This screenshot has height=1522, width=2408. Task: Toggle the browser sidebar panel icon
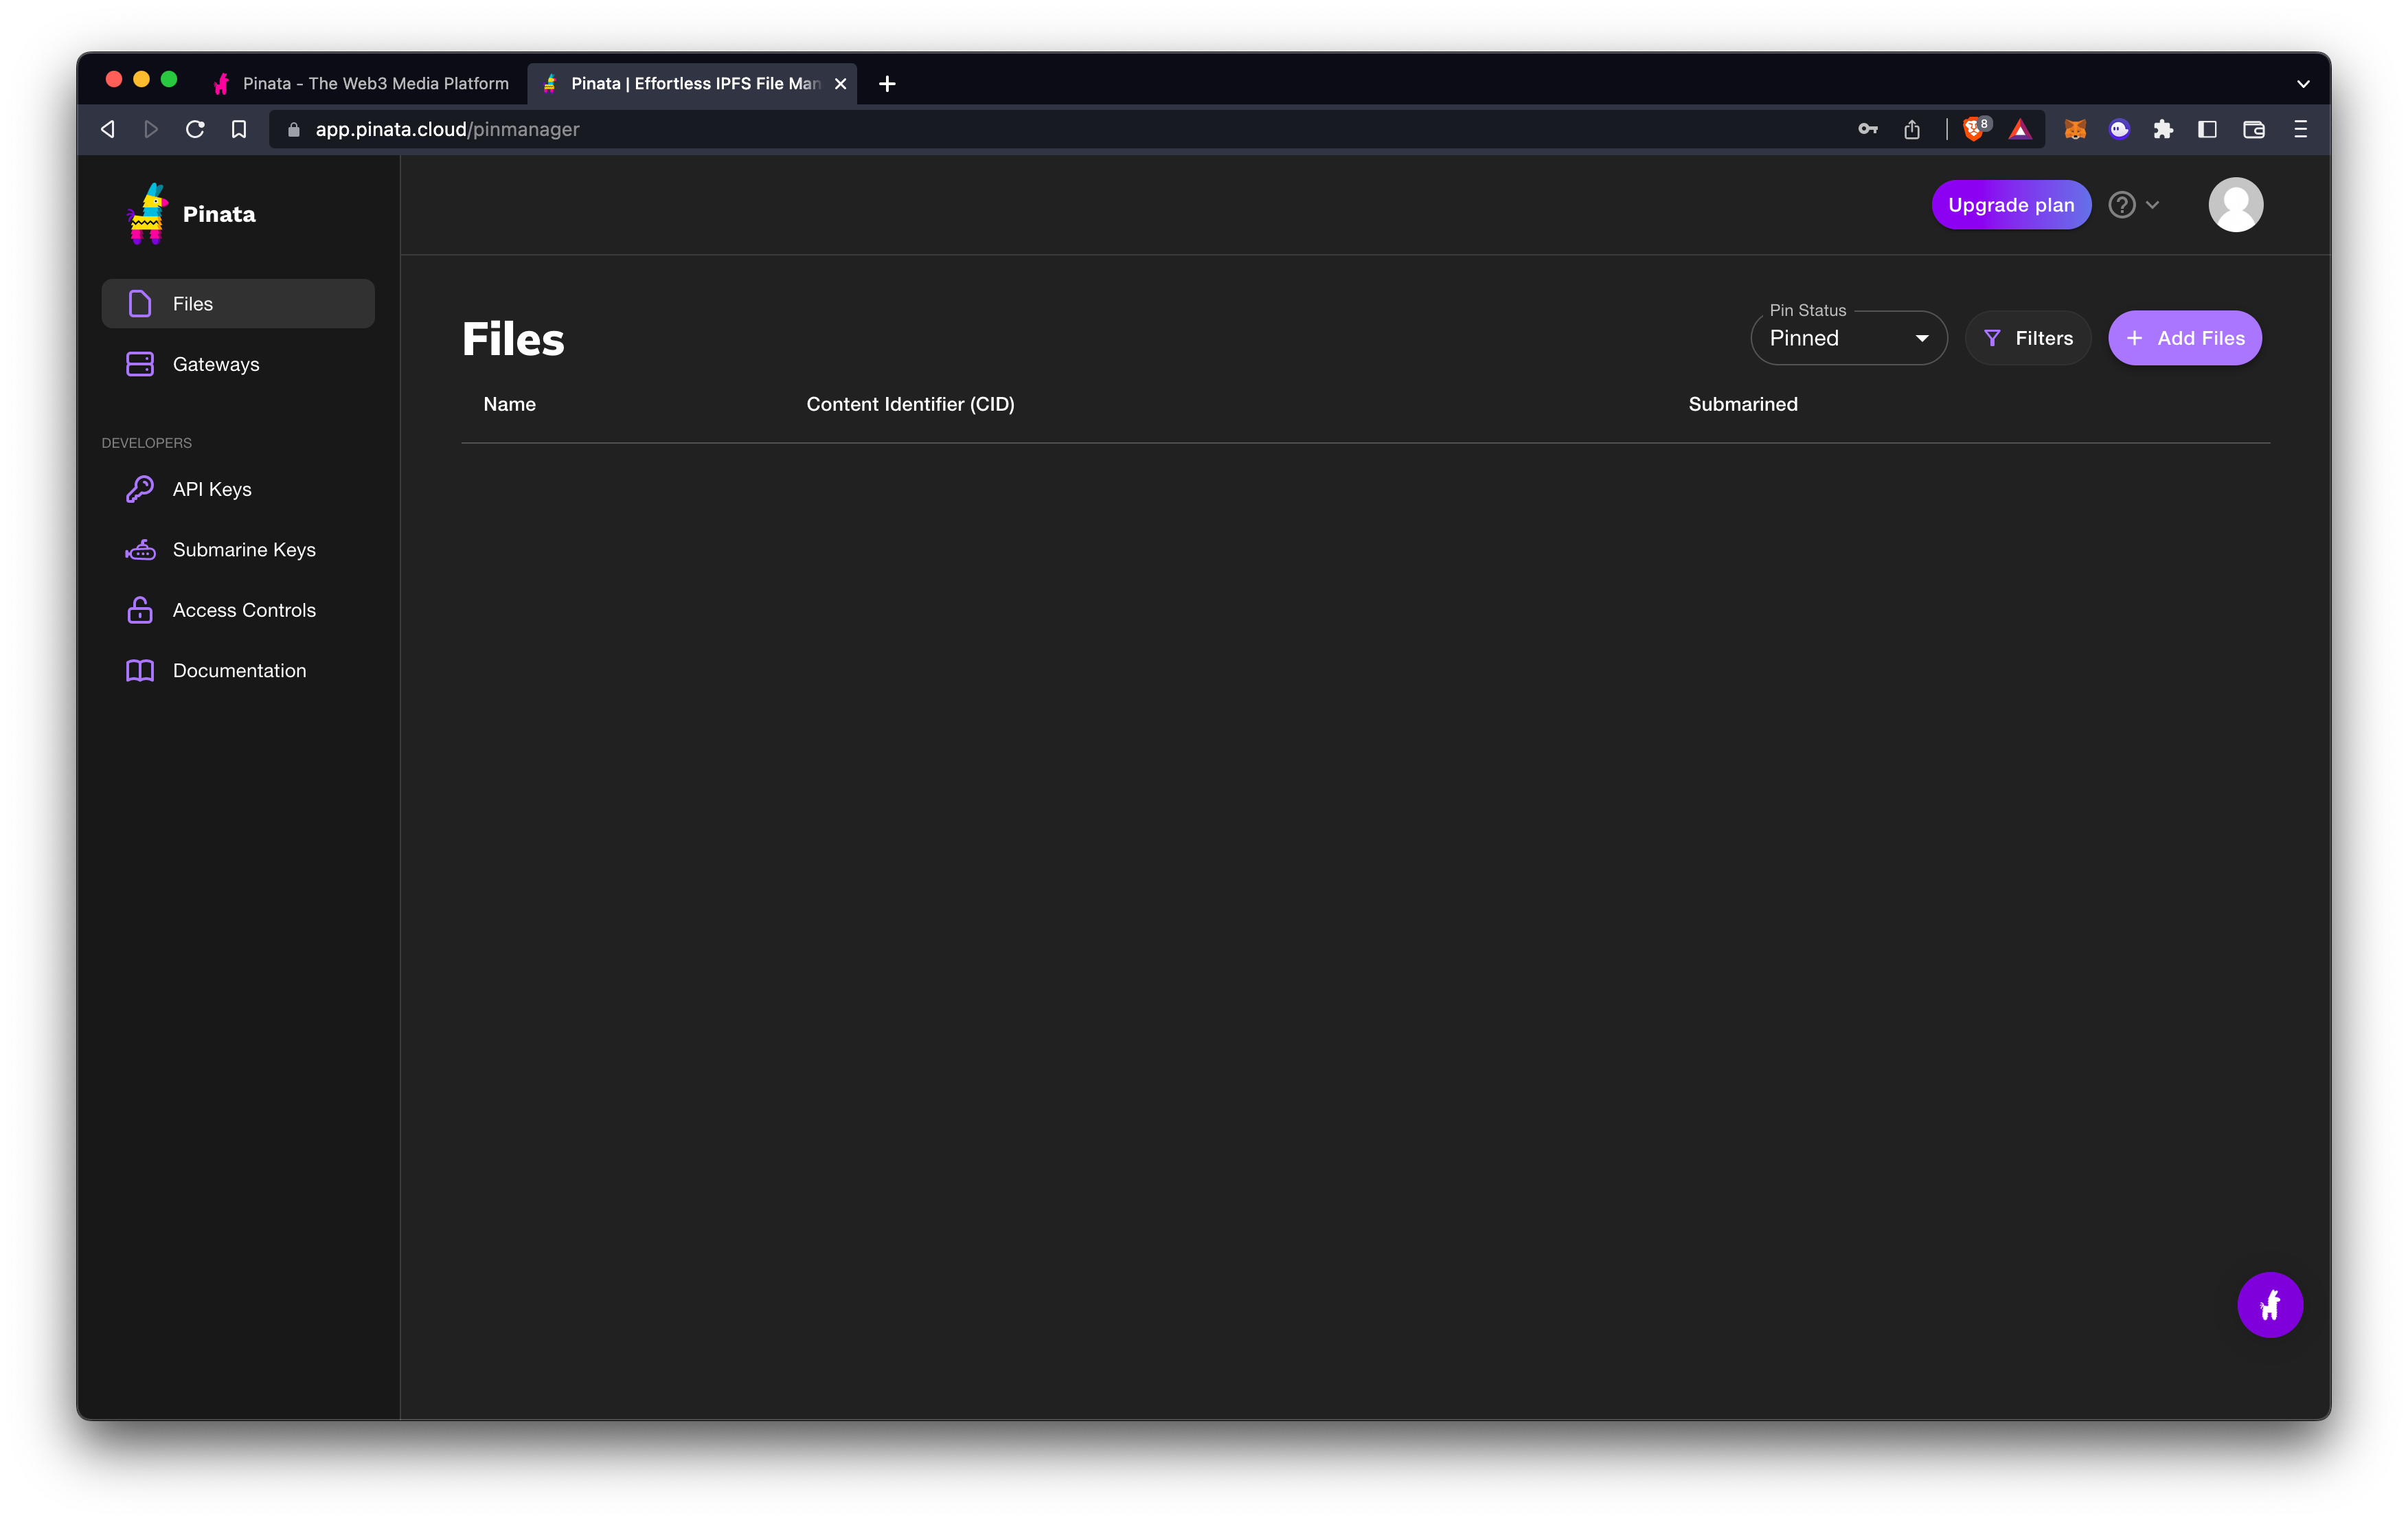click(x=2207, y=129)
